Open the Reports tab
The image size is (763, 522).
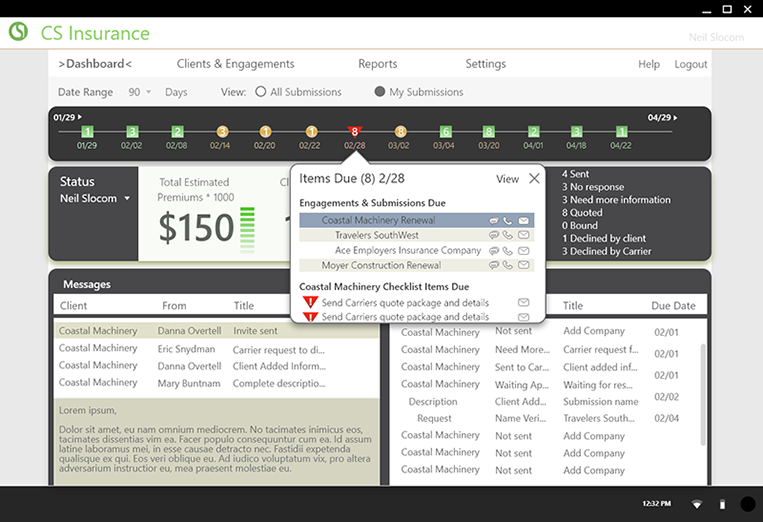click(x=377, y=64)
